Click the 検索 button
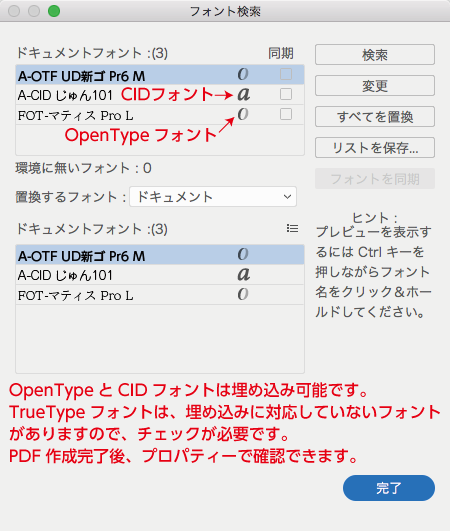The width and height of the screenshot is (450, 531). pos(375,55)
